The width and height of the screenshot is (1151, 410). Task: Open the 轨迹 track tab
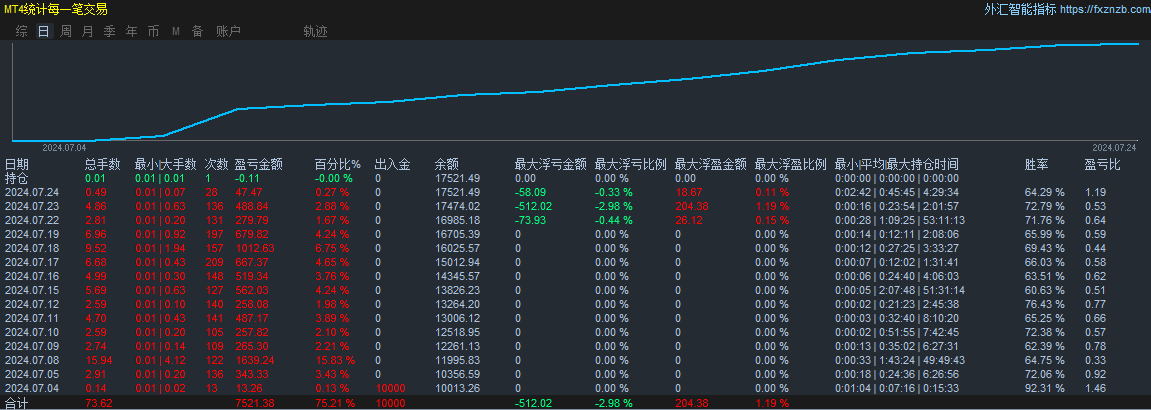316,32
